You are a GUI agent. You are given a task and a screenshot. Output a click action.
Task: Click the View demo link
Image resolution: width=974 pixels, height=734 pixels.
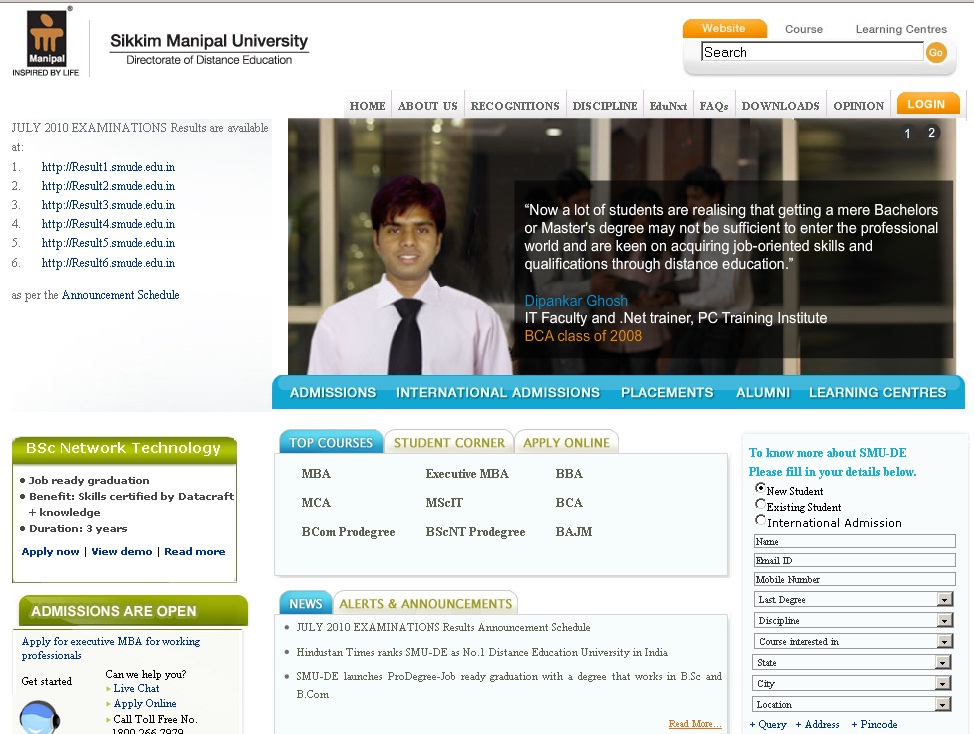tap(122, 551)
